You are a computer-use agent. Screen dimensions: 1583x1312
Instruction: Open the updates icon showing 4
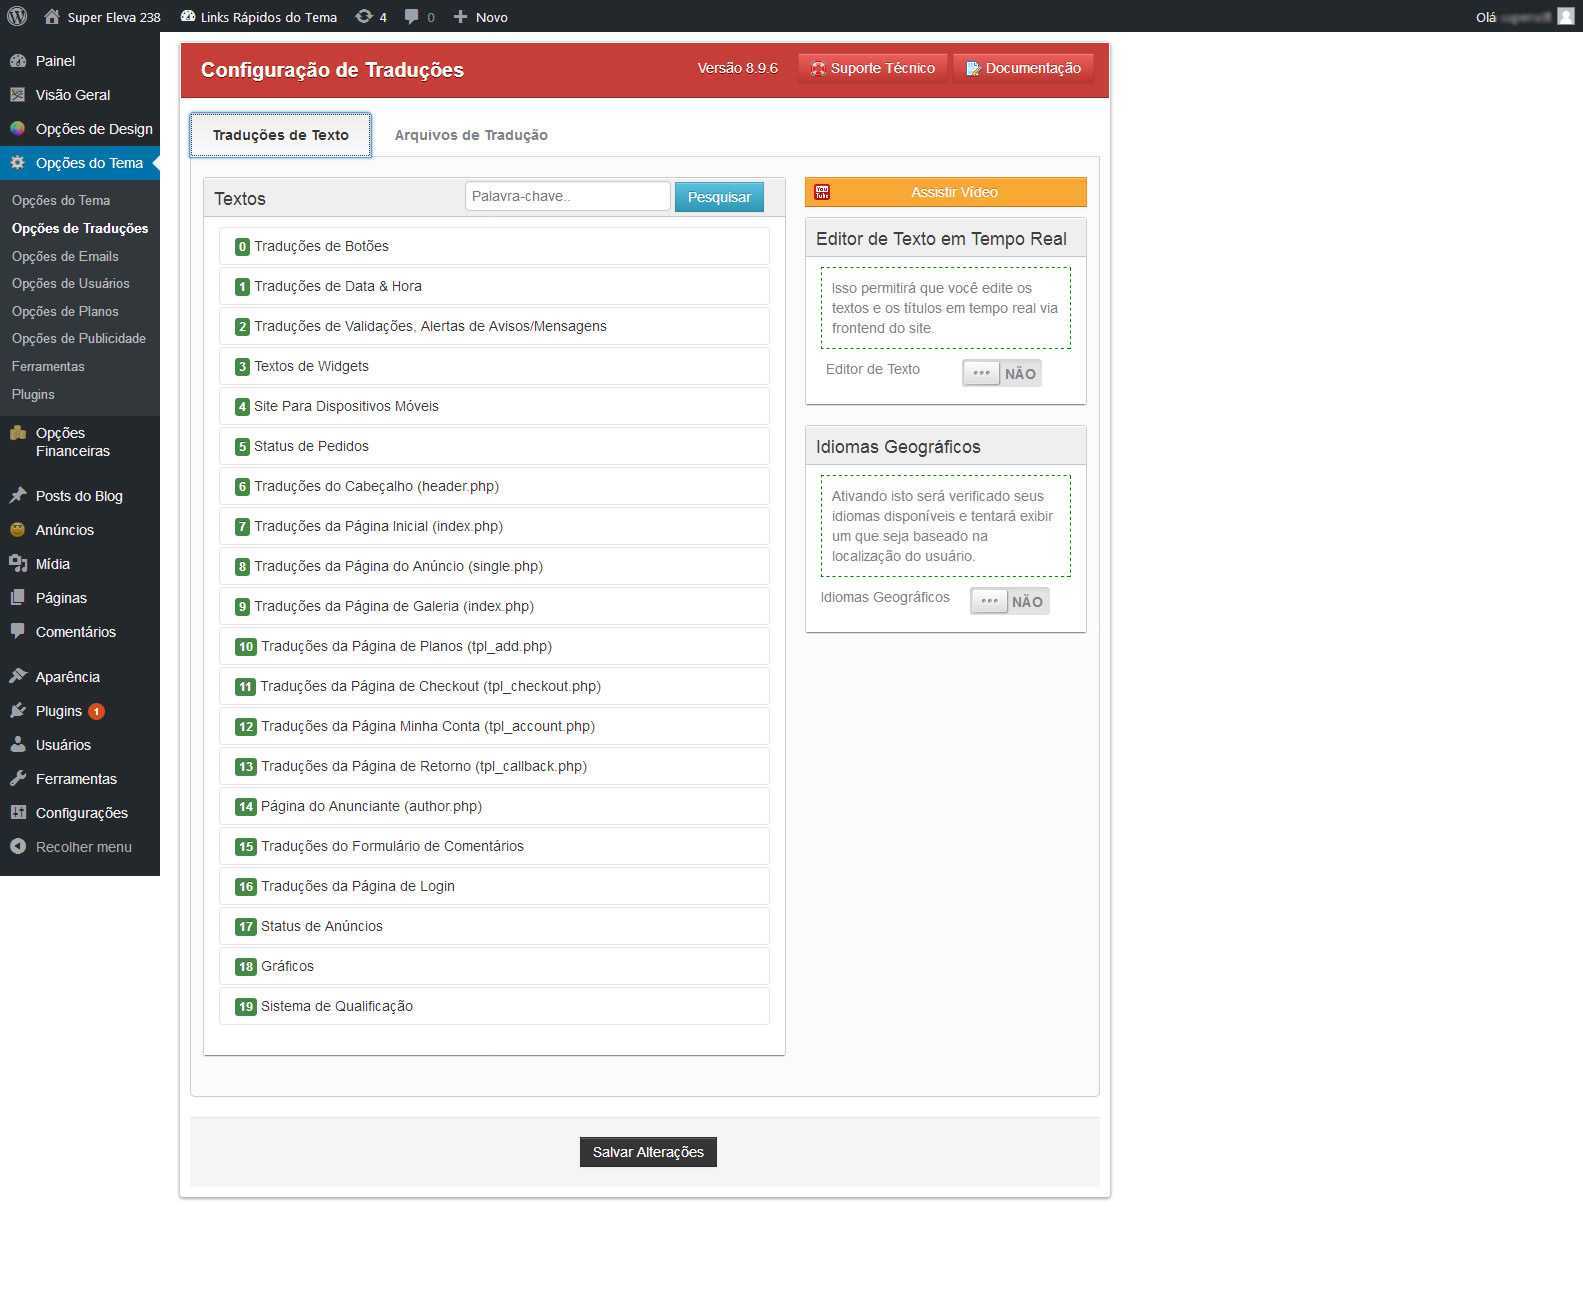coord(364,16)
